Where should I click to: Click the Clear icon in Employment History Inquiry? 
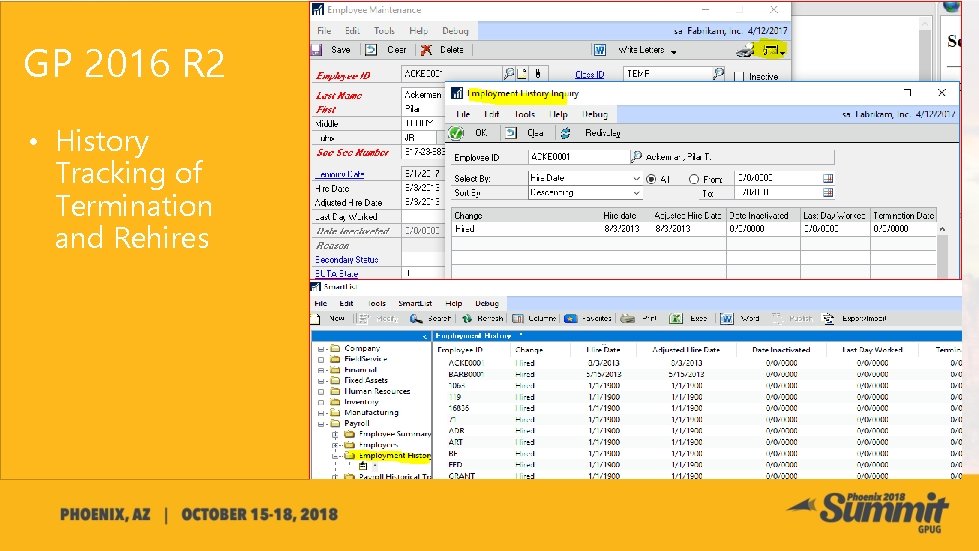511,133
